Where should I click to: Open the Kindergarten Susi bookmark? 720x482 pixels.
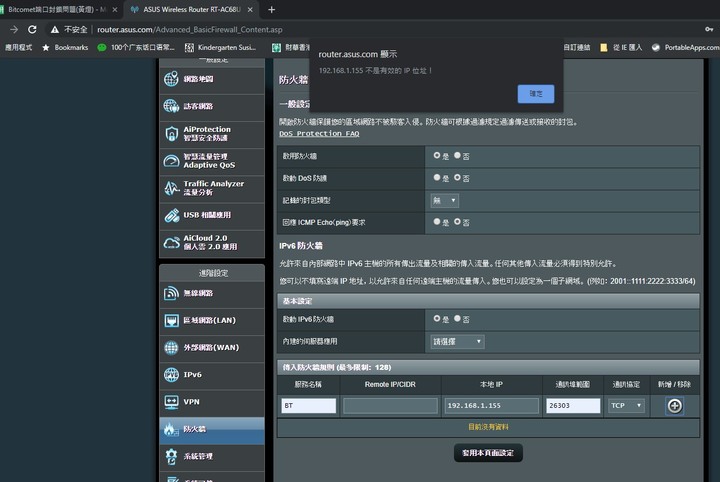click(220, 47)
